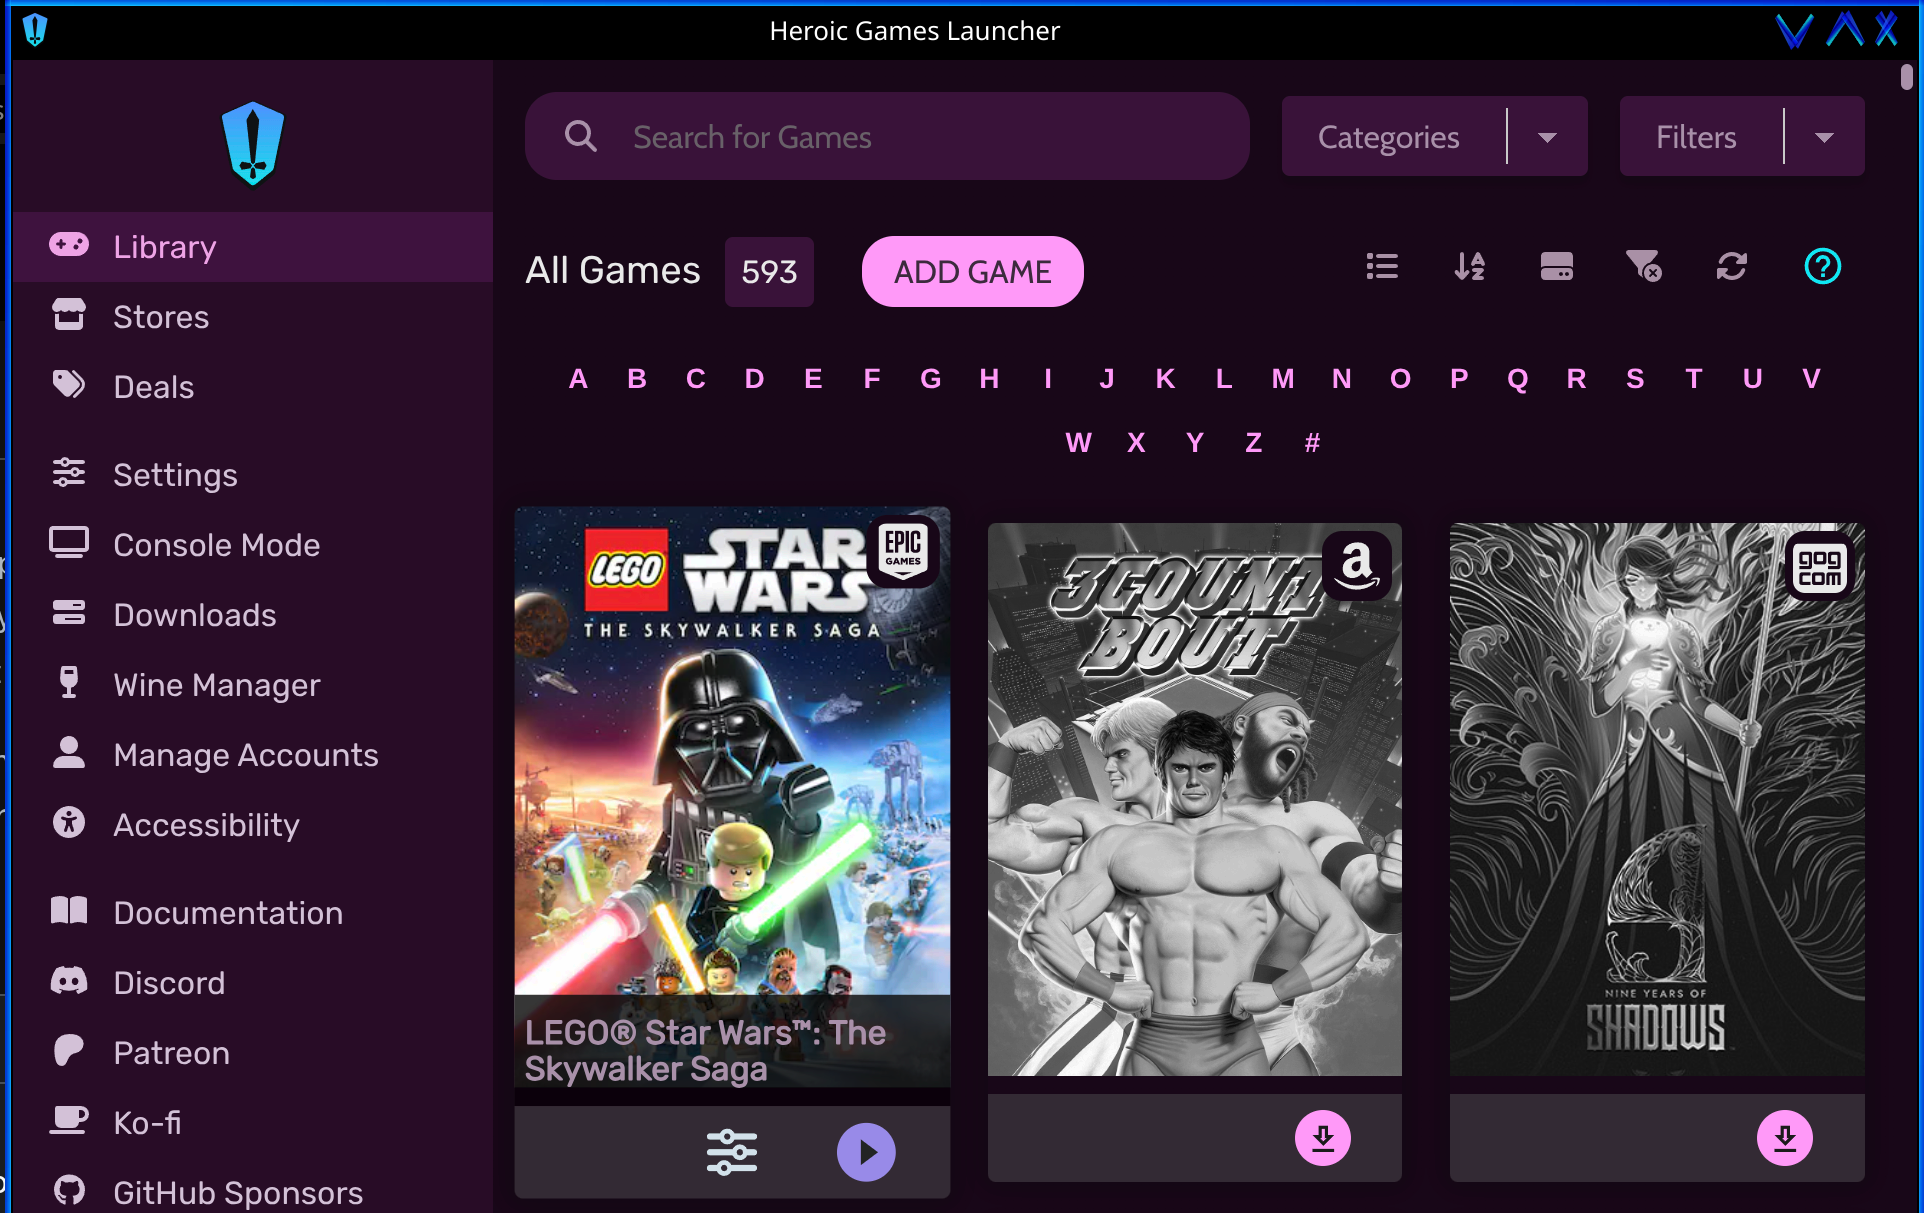Viewport: 1924px width, 1213px height.
Task: Open the Ko-fi link
Action: [x=253, y=1123]
